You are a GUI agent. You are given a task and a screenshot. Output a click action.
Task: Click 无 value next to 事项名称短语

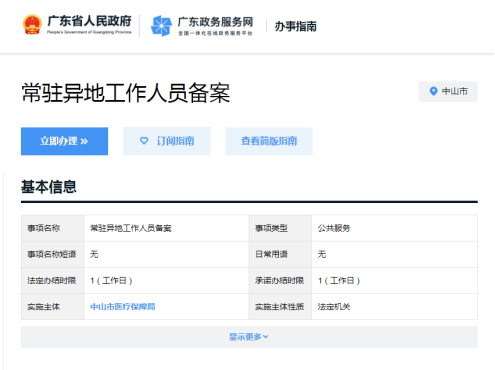94,254
